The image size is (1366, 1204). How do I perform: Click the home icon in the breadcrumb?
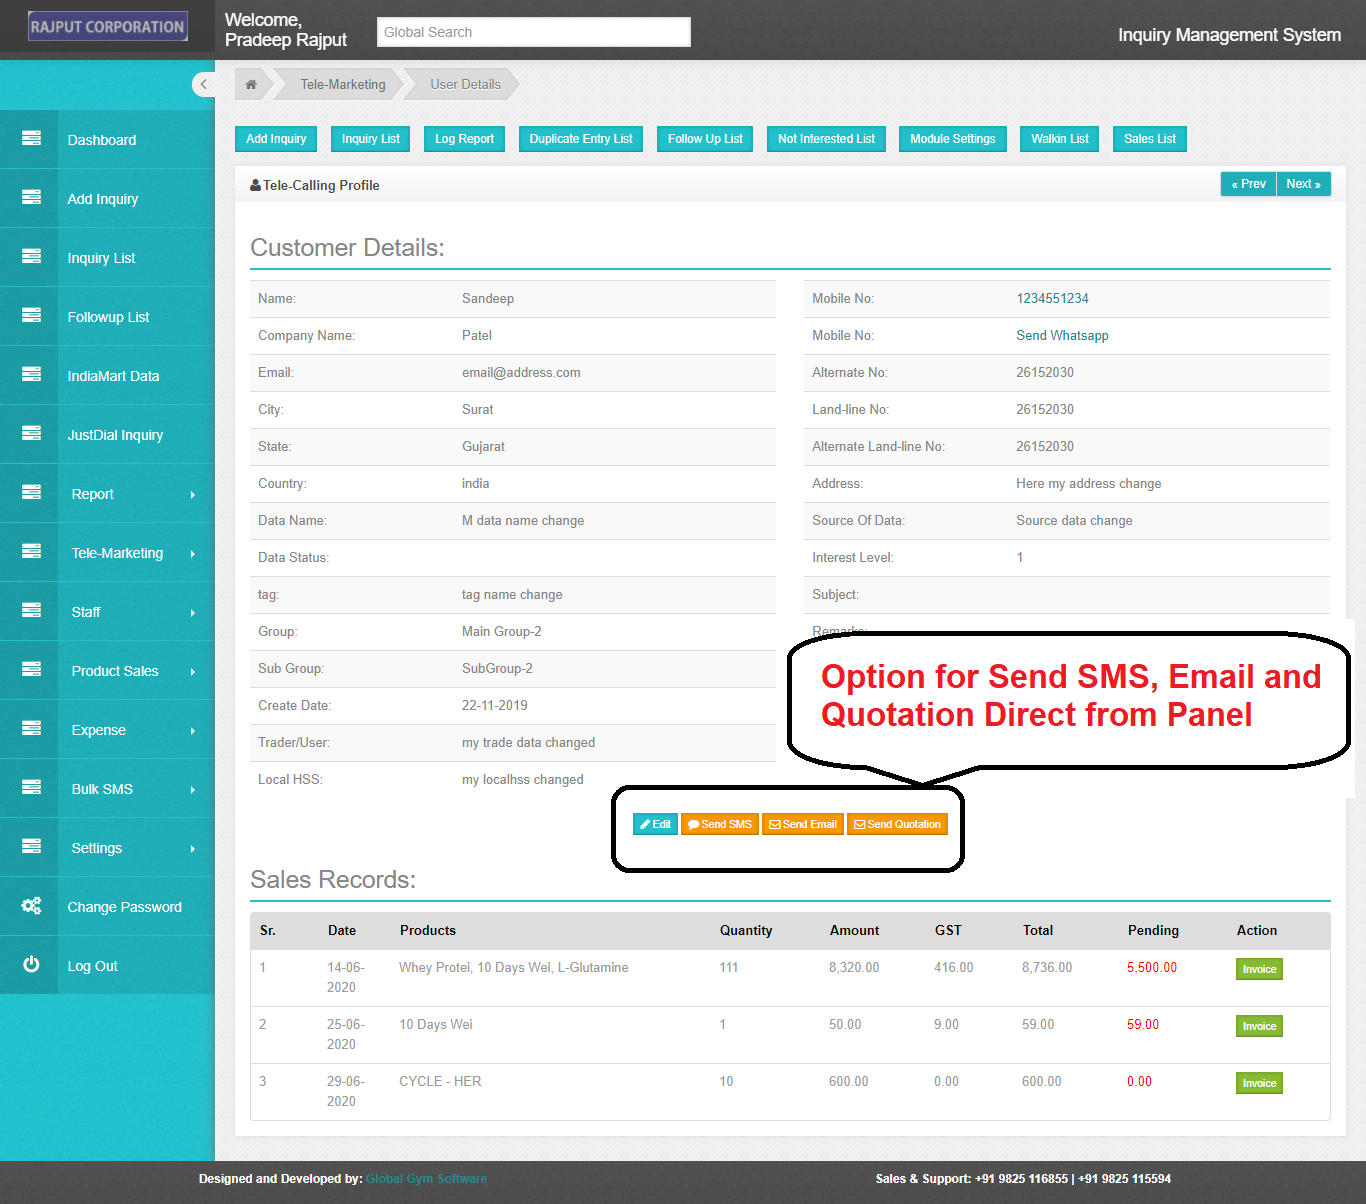(251, 84)
